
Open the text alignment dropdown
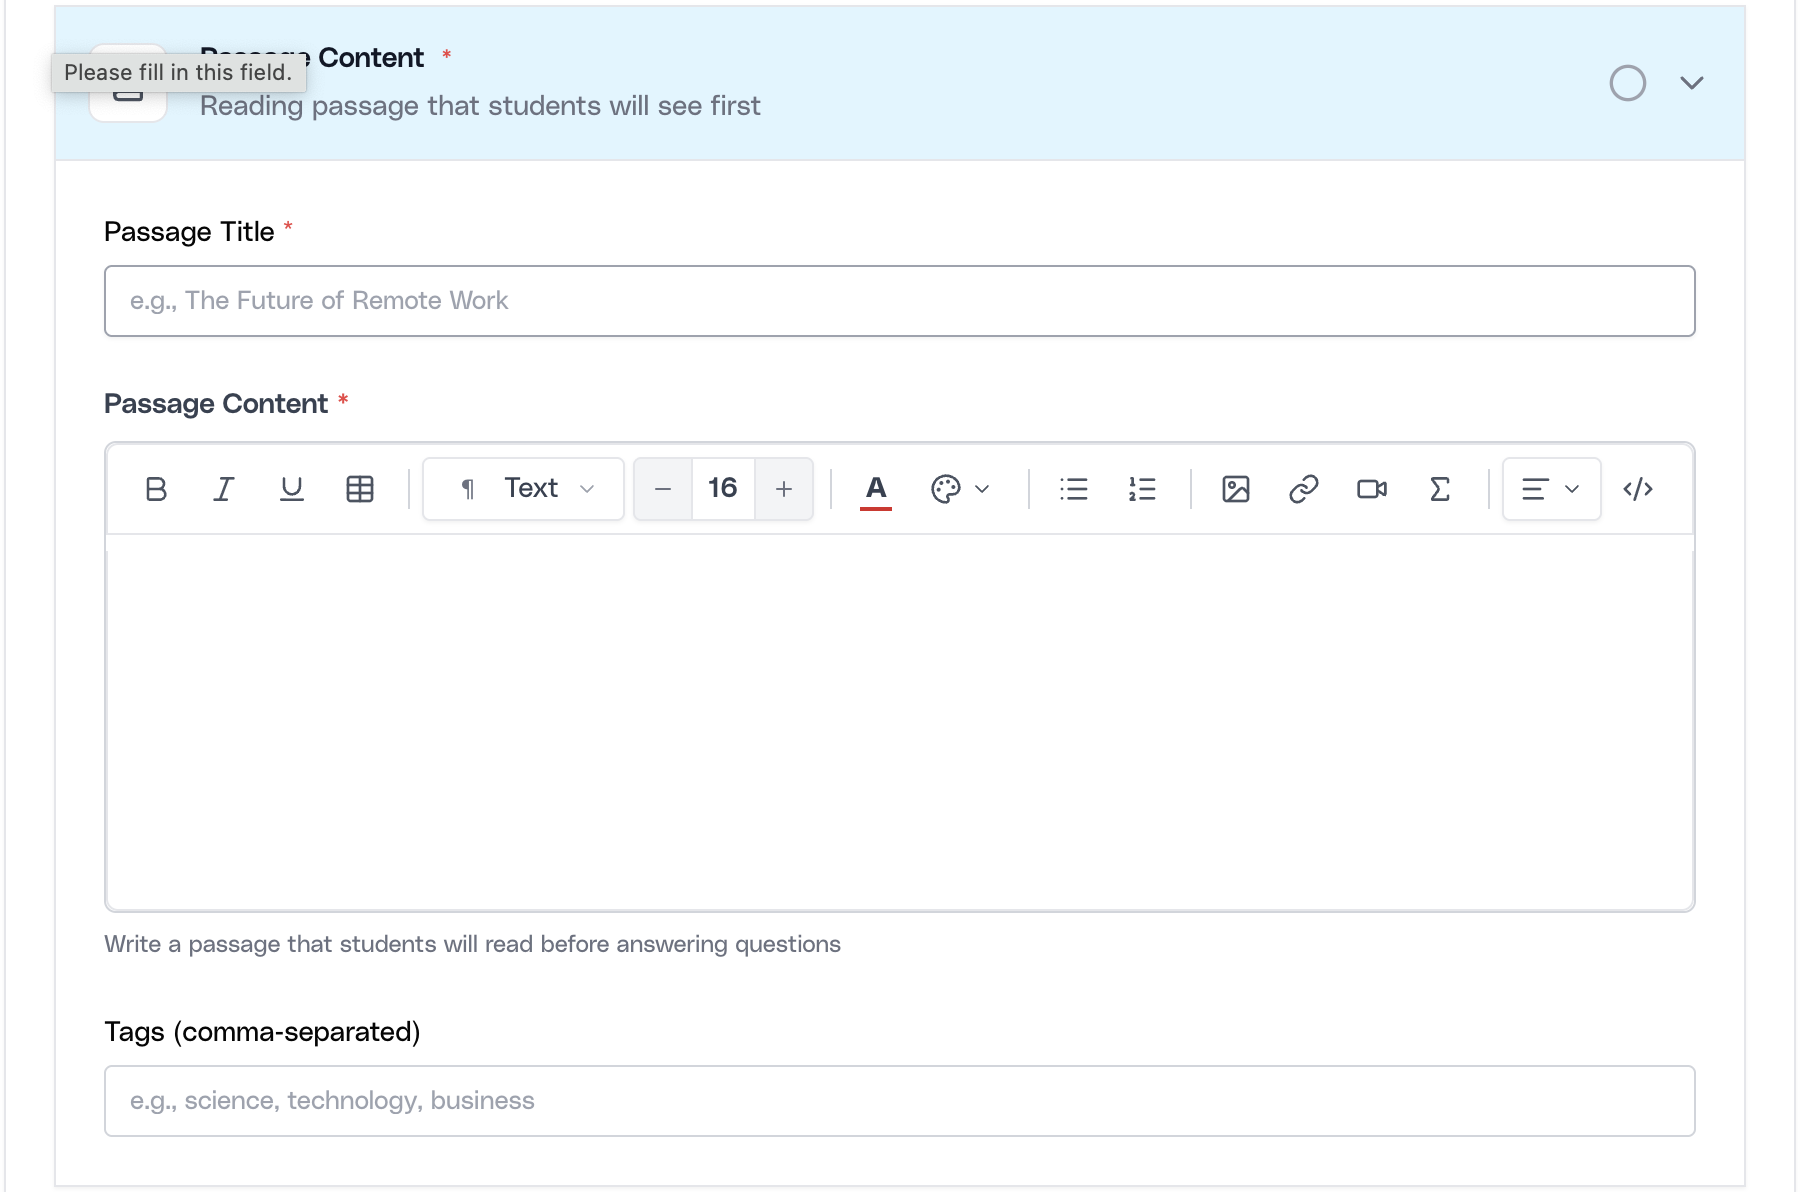(x=1551, y=489)
